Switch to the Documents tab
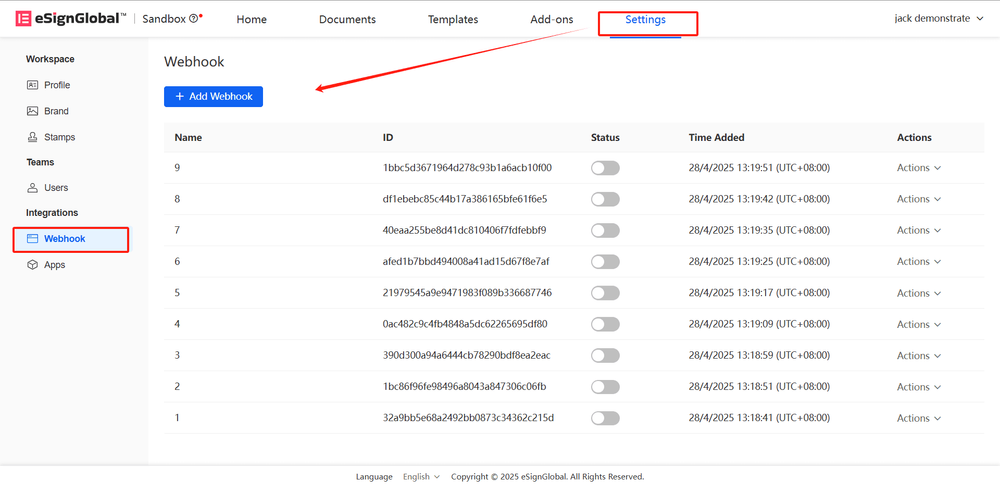Image resolution: width=1000 pixels, height=486 pixels. click(347, 19)
